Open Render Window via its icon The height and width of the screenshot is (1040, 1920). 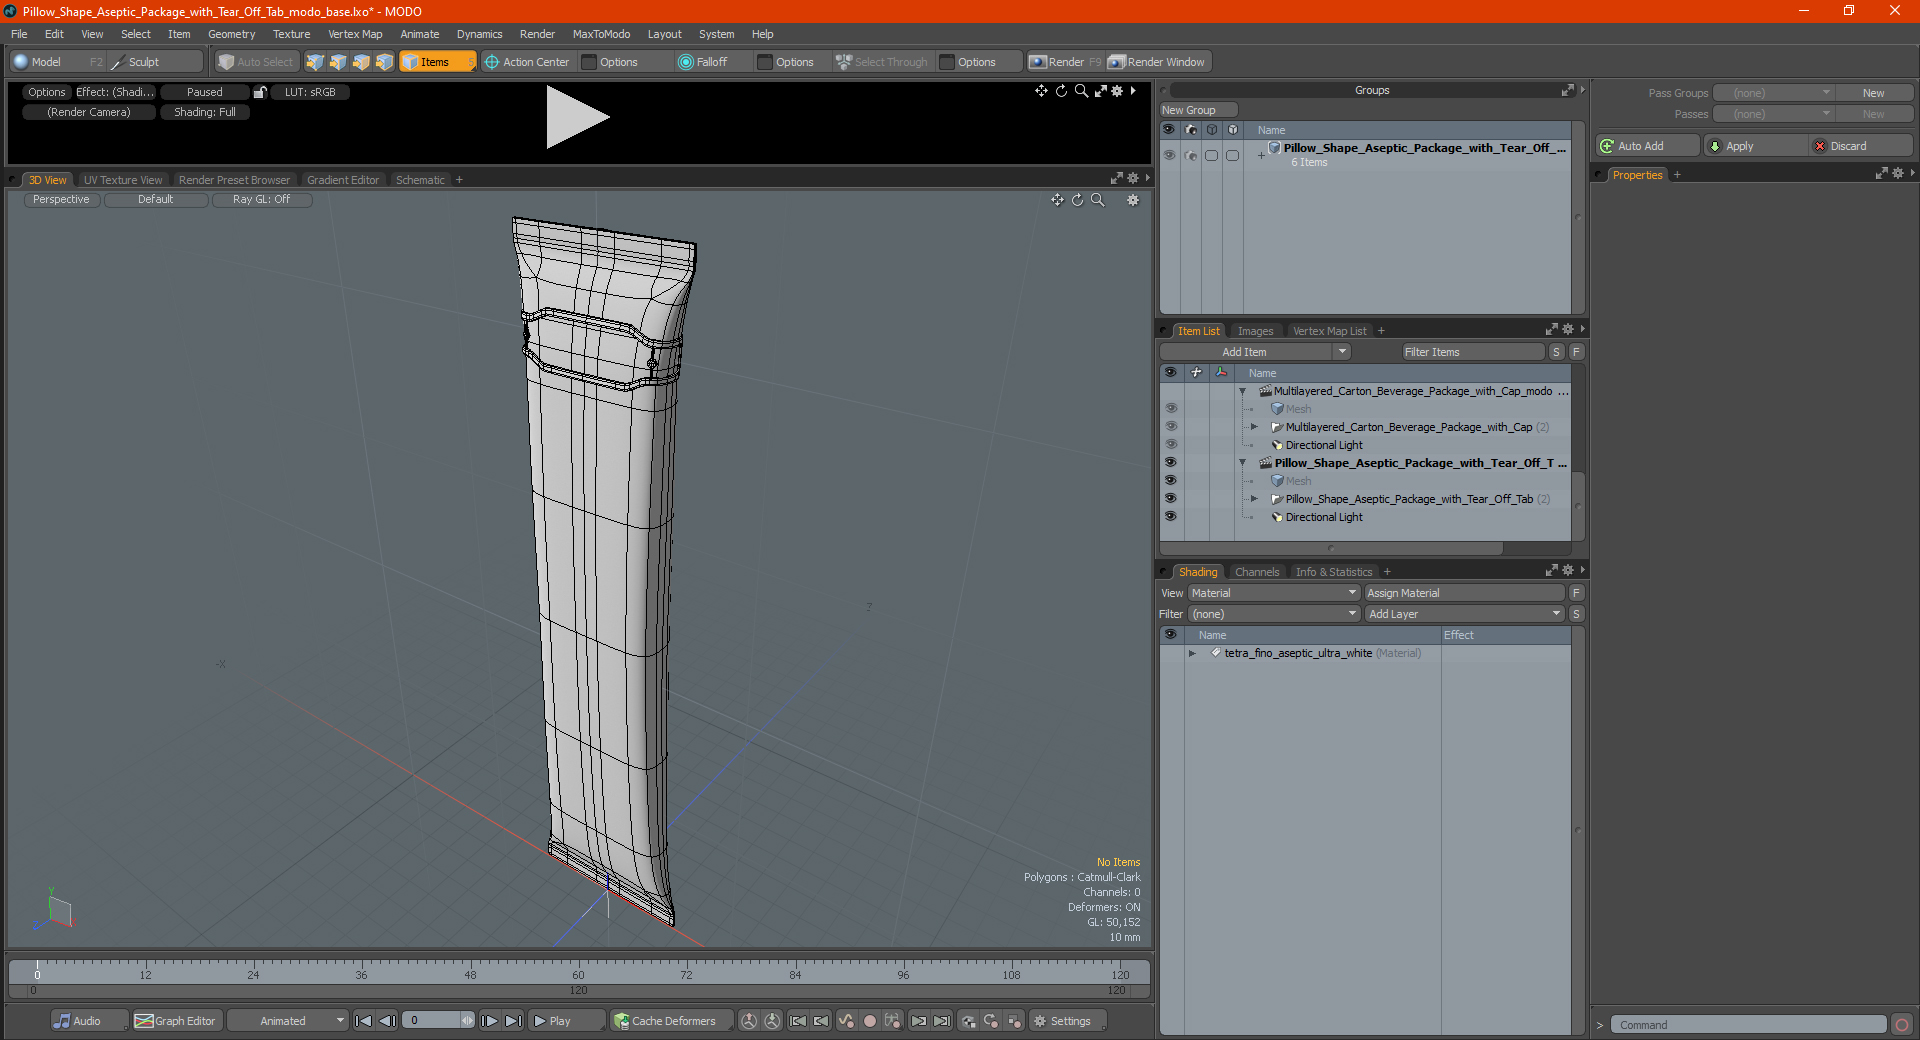tap(1117, 62)
